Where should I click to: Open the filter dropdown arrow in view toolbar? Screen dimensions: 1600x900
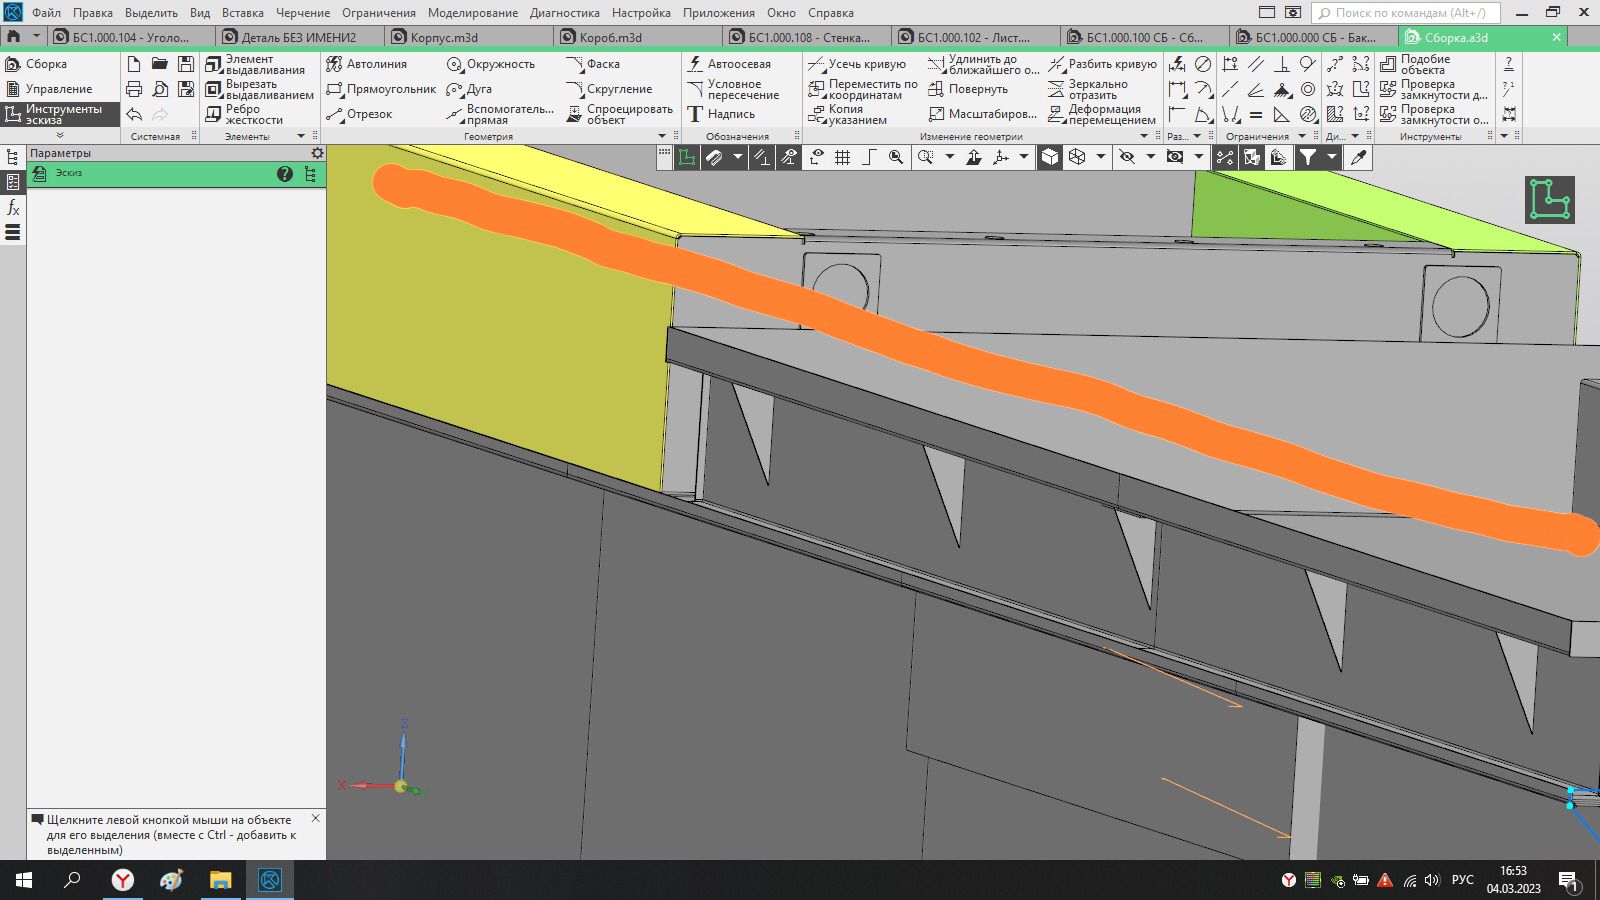[1332, 157]
